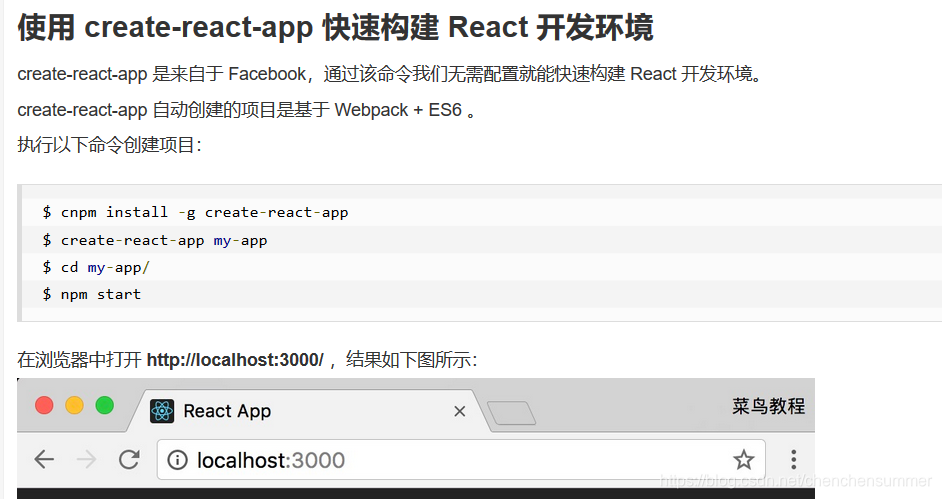Screen dimensions: 942x499
Task: Click the browser forward arrow
Action: (x=87, y=460)
